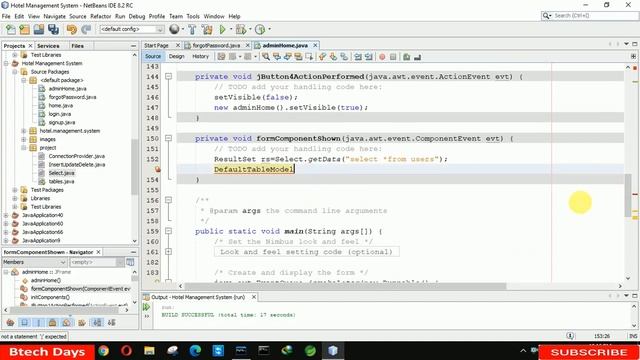This screenshot has width=640, height=360.
Task: Click the Profile Project clock icon
Action: (x=260, y=29)
